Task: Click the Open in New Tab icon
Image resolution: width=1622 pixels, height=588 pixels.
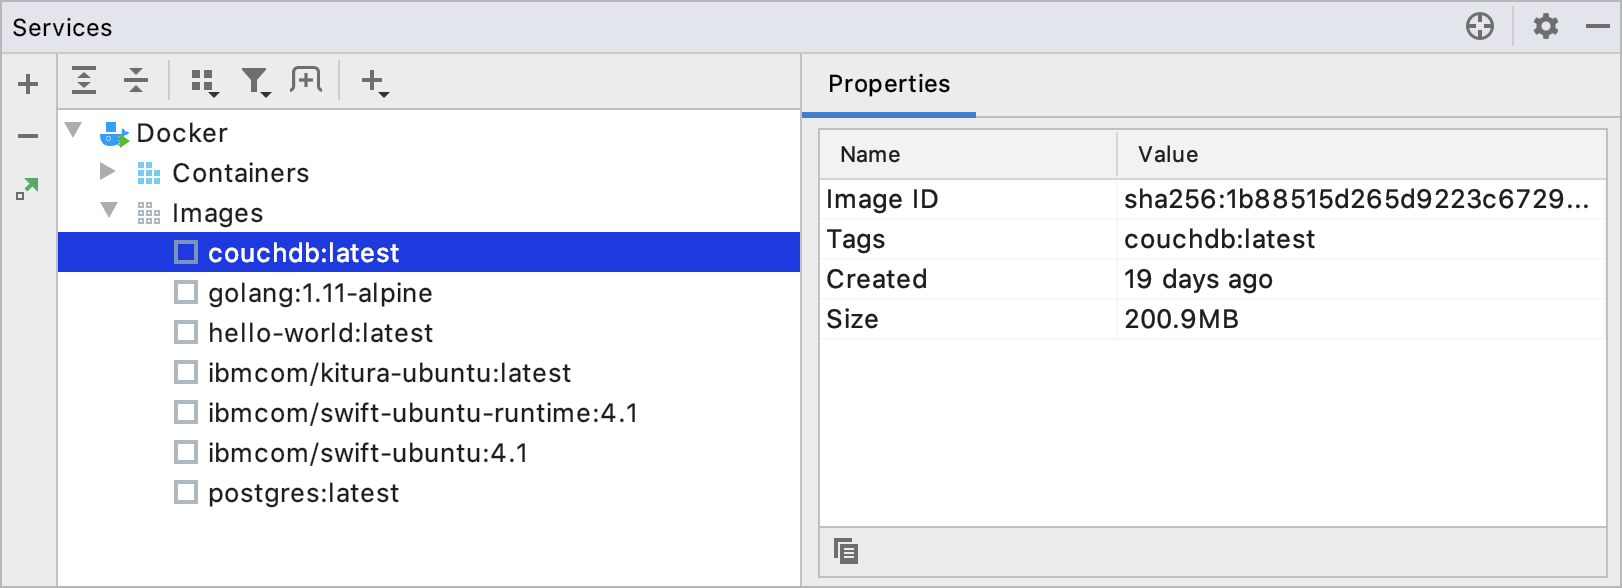Action: point(306,80)
